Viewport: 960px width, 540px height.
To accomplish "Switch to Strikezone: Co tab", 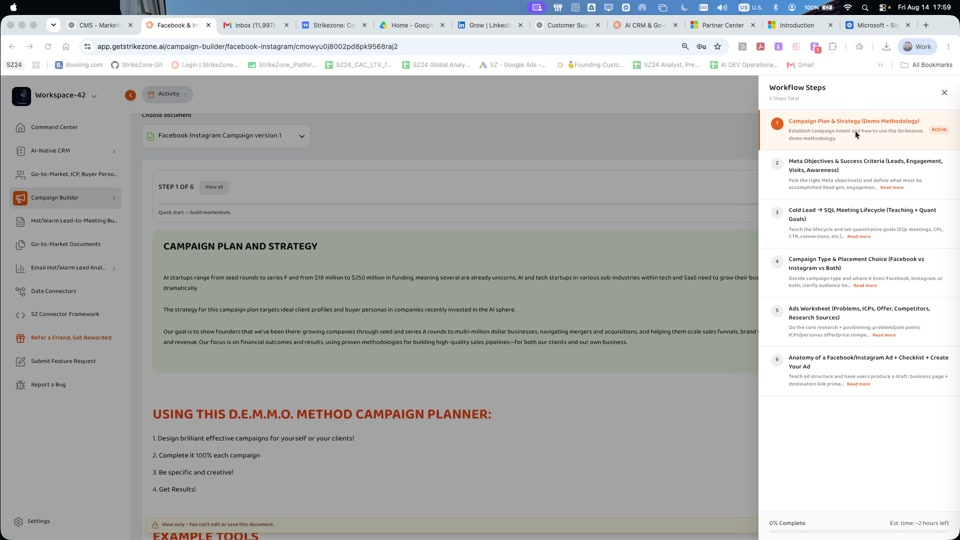I will (x=334, y=25).
